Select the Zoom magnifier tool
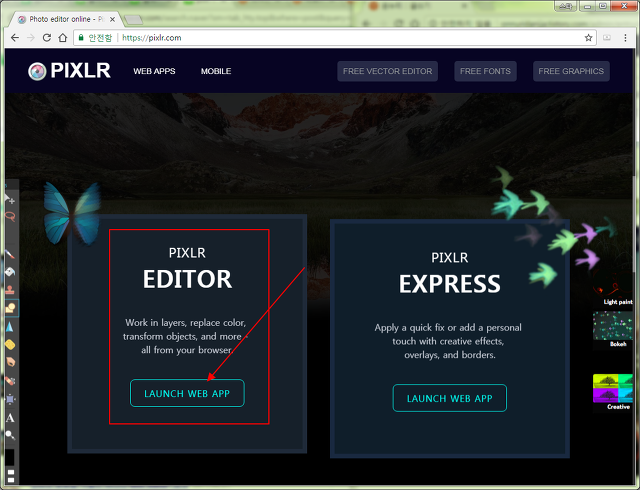 [10, 435]
